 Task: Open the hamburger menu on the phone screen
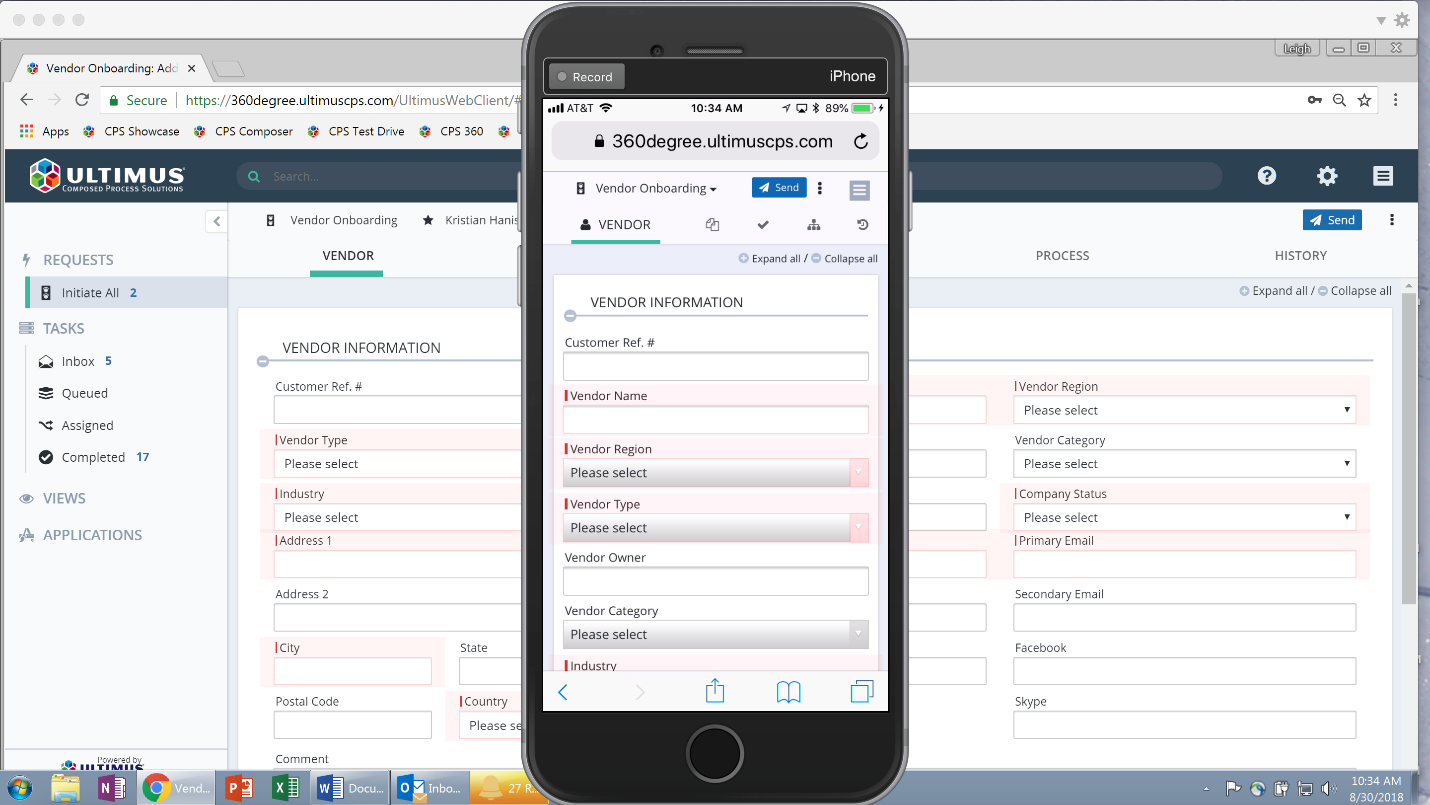(859, 188)
